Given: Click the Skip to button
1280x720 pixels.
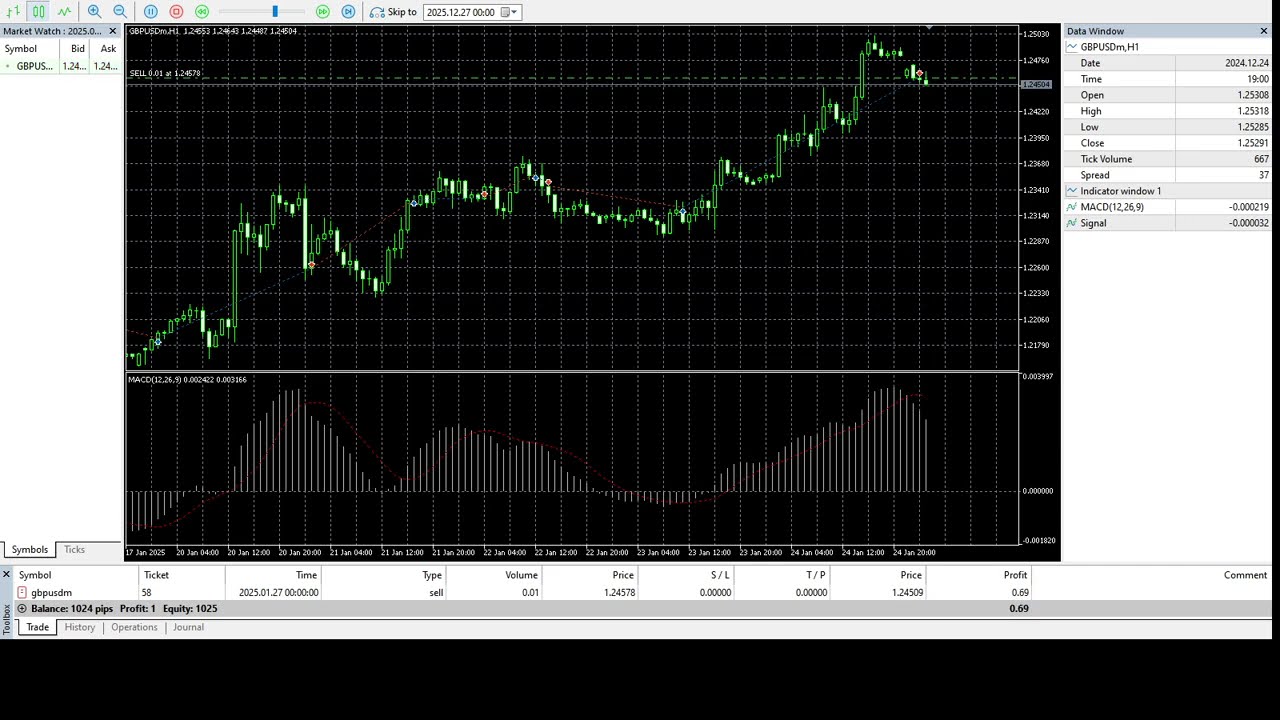Looking at the screenshot, I should tap(393, 12).
